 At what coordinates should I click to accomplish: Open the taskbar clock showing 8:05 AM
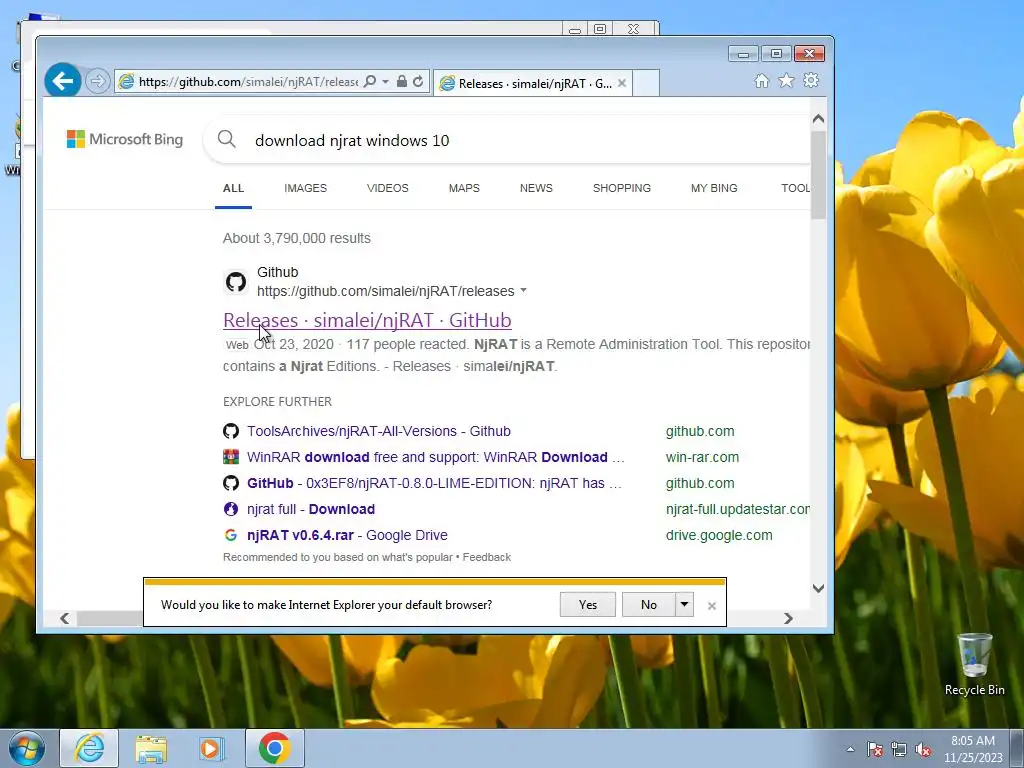(973, 749)
